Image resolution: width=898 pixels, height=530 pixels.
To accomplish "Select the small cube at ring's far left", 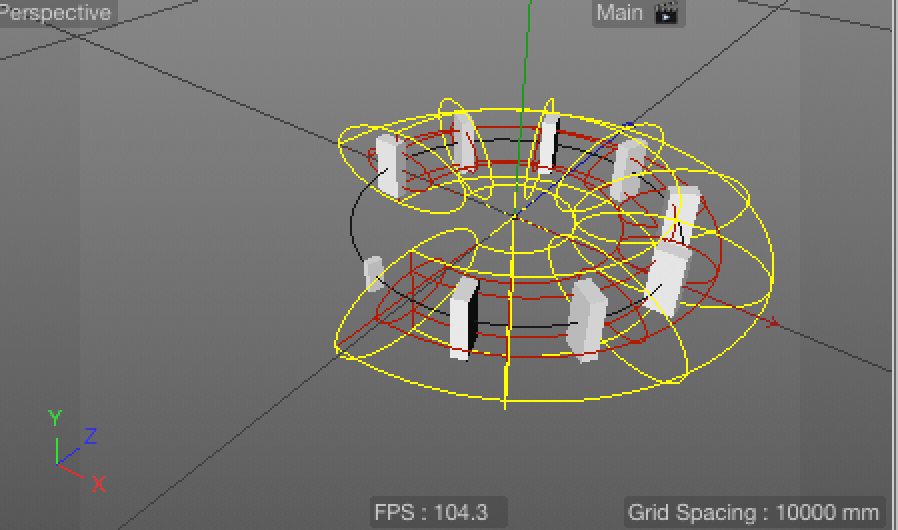I will [373, 271].
